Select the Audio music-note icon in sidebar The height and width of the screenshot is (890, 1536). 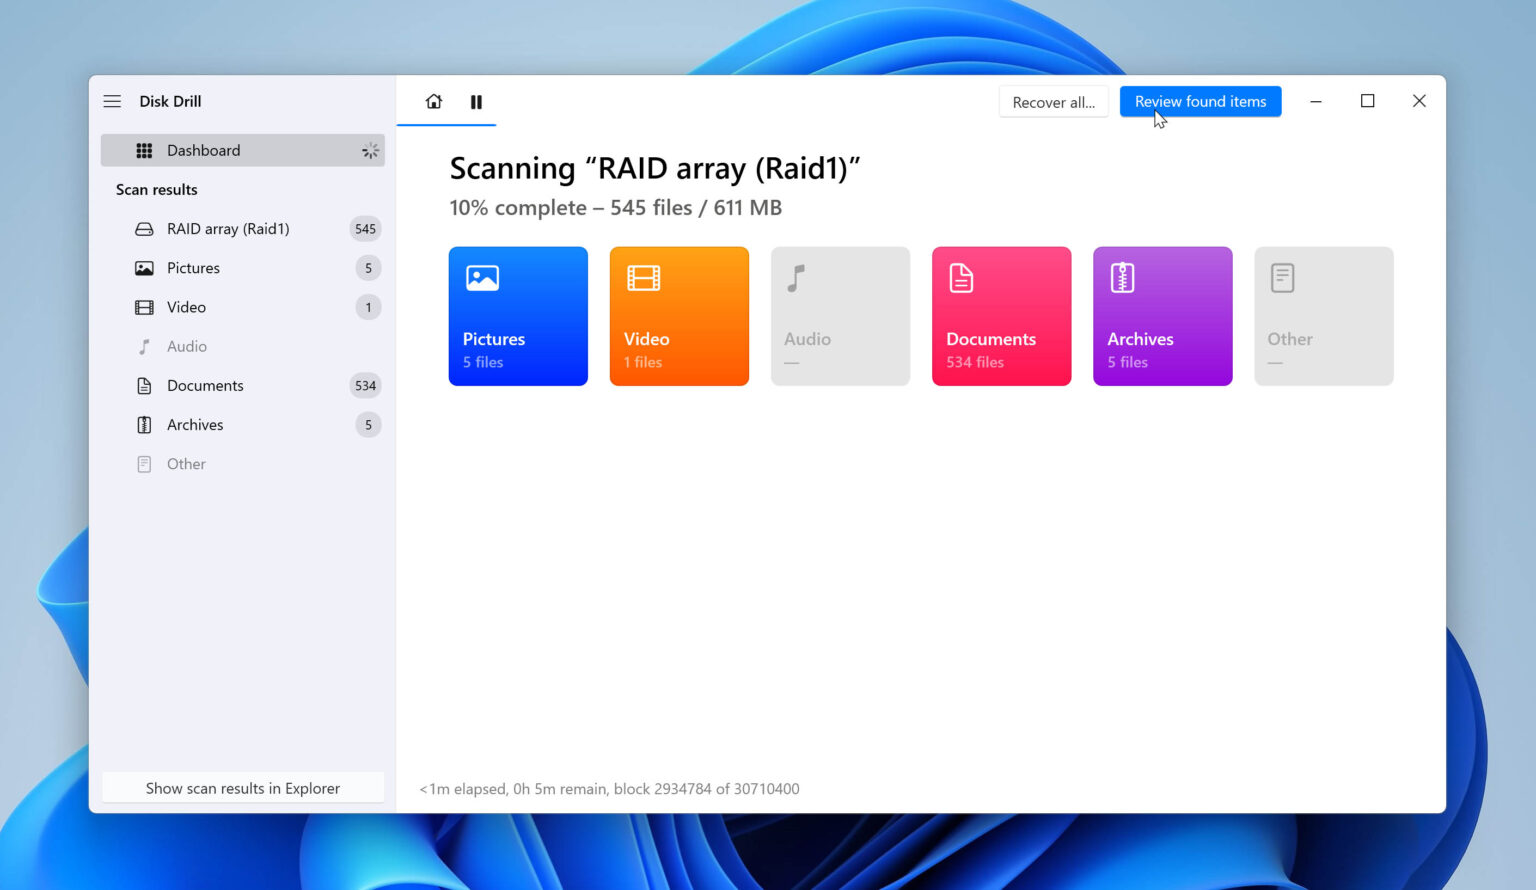tap(144, 346)
